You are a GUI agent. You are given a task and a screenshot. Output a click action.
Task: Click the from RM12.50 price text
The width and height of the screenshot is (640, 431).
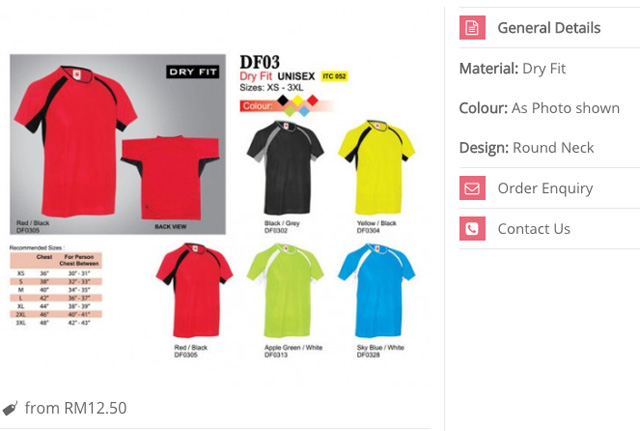point(76,408)
